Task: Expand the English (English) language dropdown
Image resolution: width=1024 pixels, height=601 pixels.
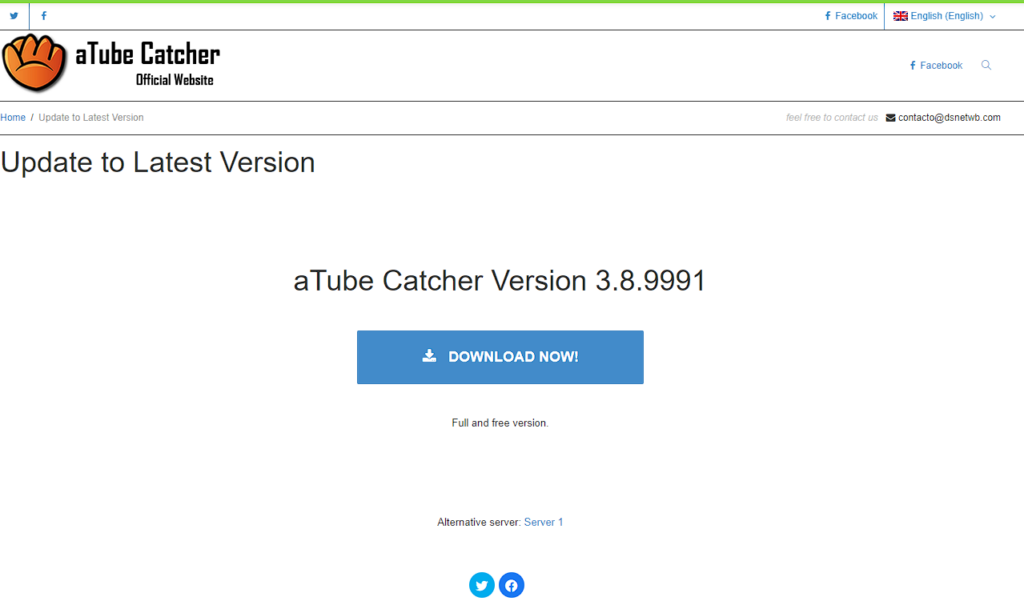Action: [944, 16]
